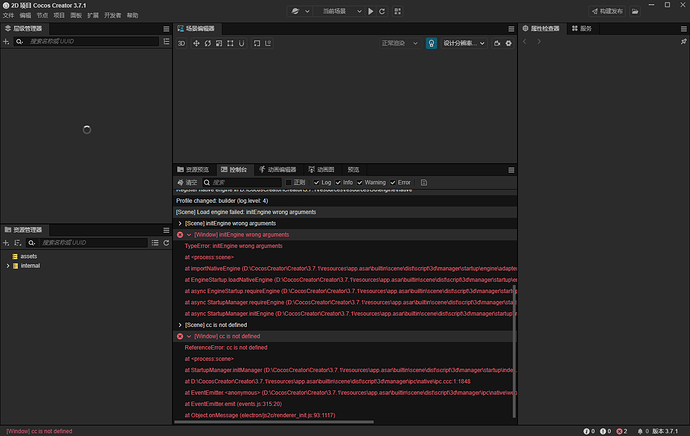
Task: Toggle the regex checkbox in console
Action: click(x=289, y=182)
